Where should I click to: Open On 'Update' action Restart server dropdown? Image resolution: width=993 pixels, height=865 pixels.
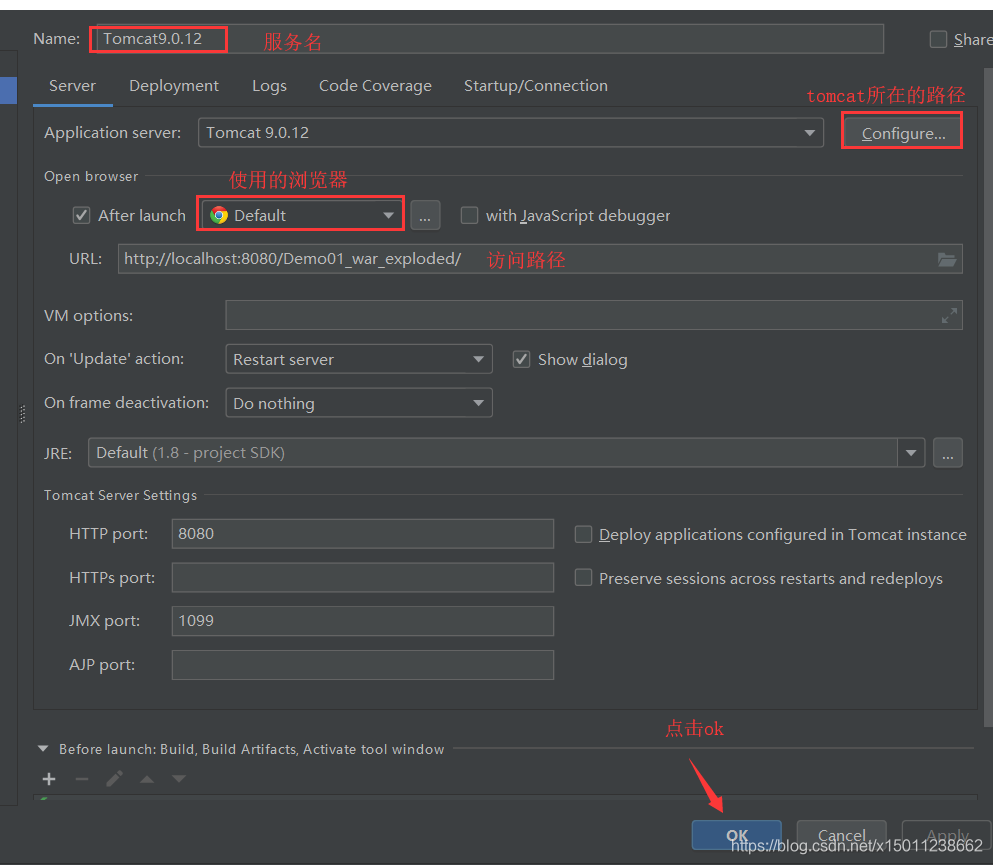click(x=359, y=360)
